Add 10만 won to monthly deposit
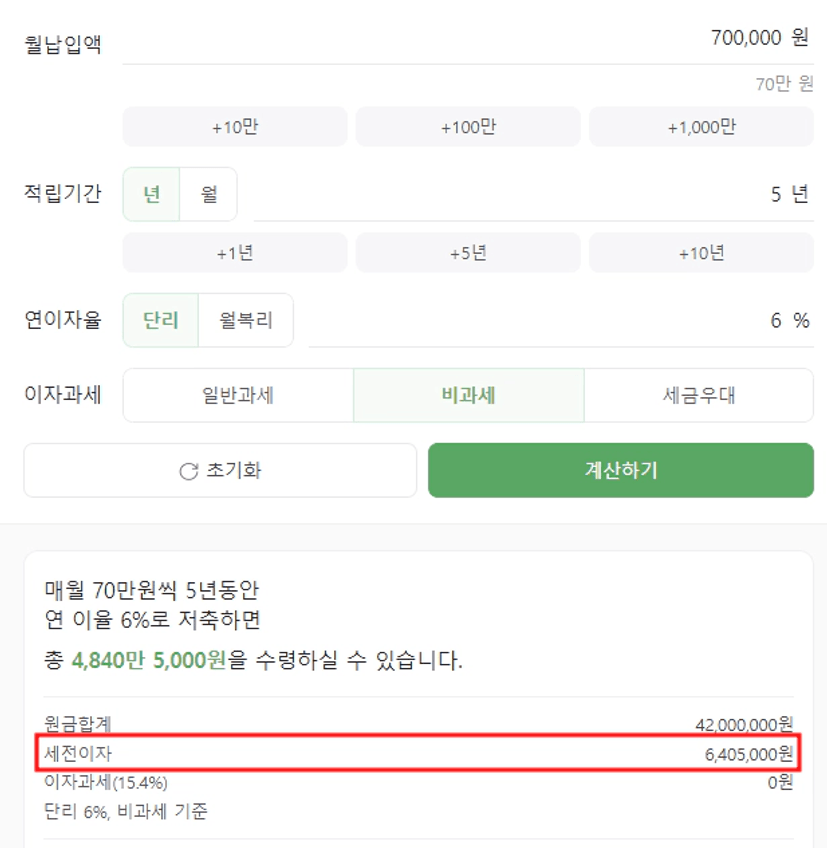The image size is (827, 848). [235, 127]
